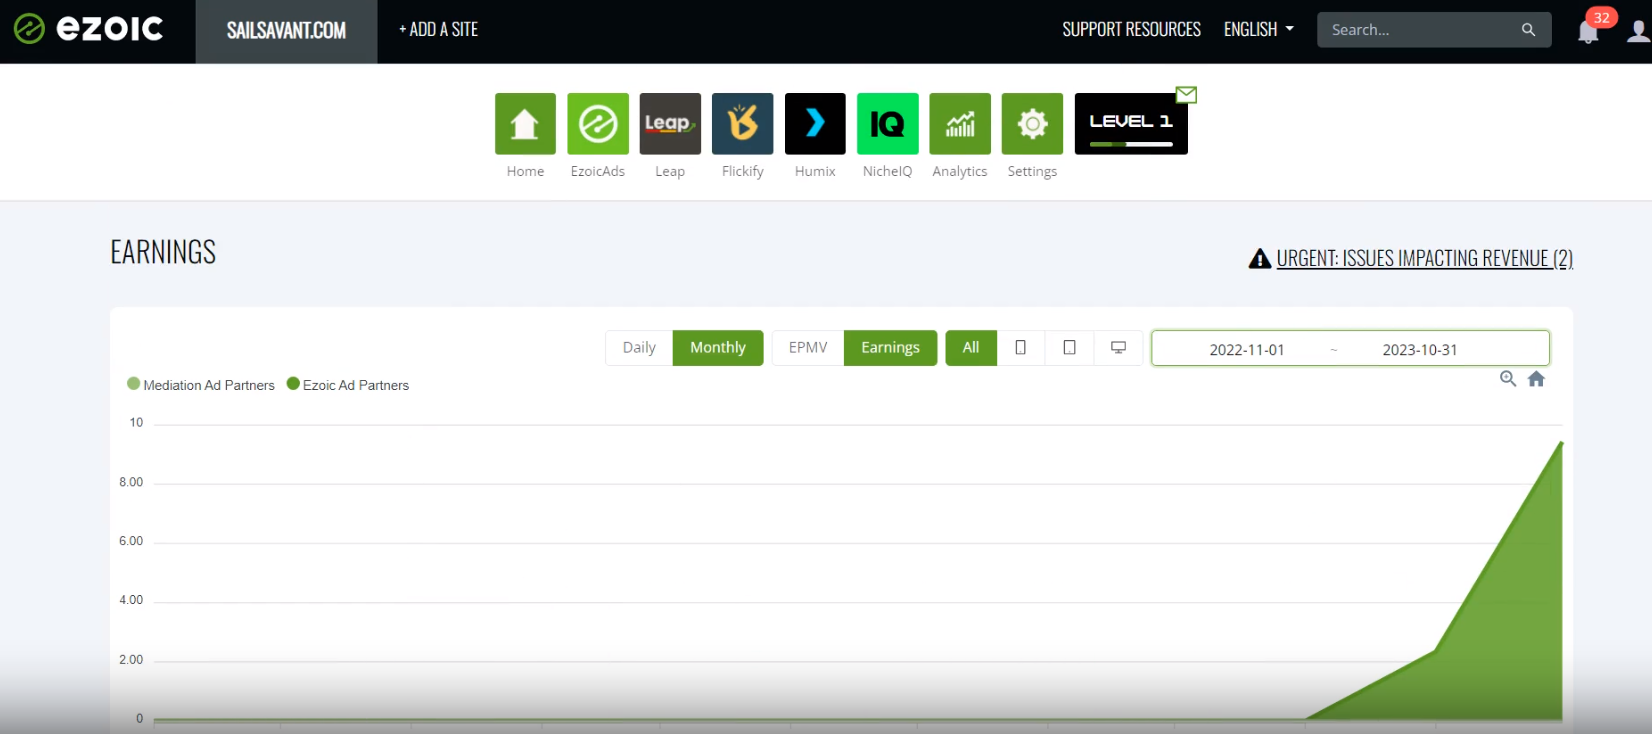Image resolution: width=1652 pixels, height=734 pixels.
Task: Click the Search input box
Action: tap(1434, 30)
